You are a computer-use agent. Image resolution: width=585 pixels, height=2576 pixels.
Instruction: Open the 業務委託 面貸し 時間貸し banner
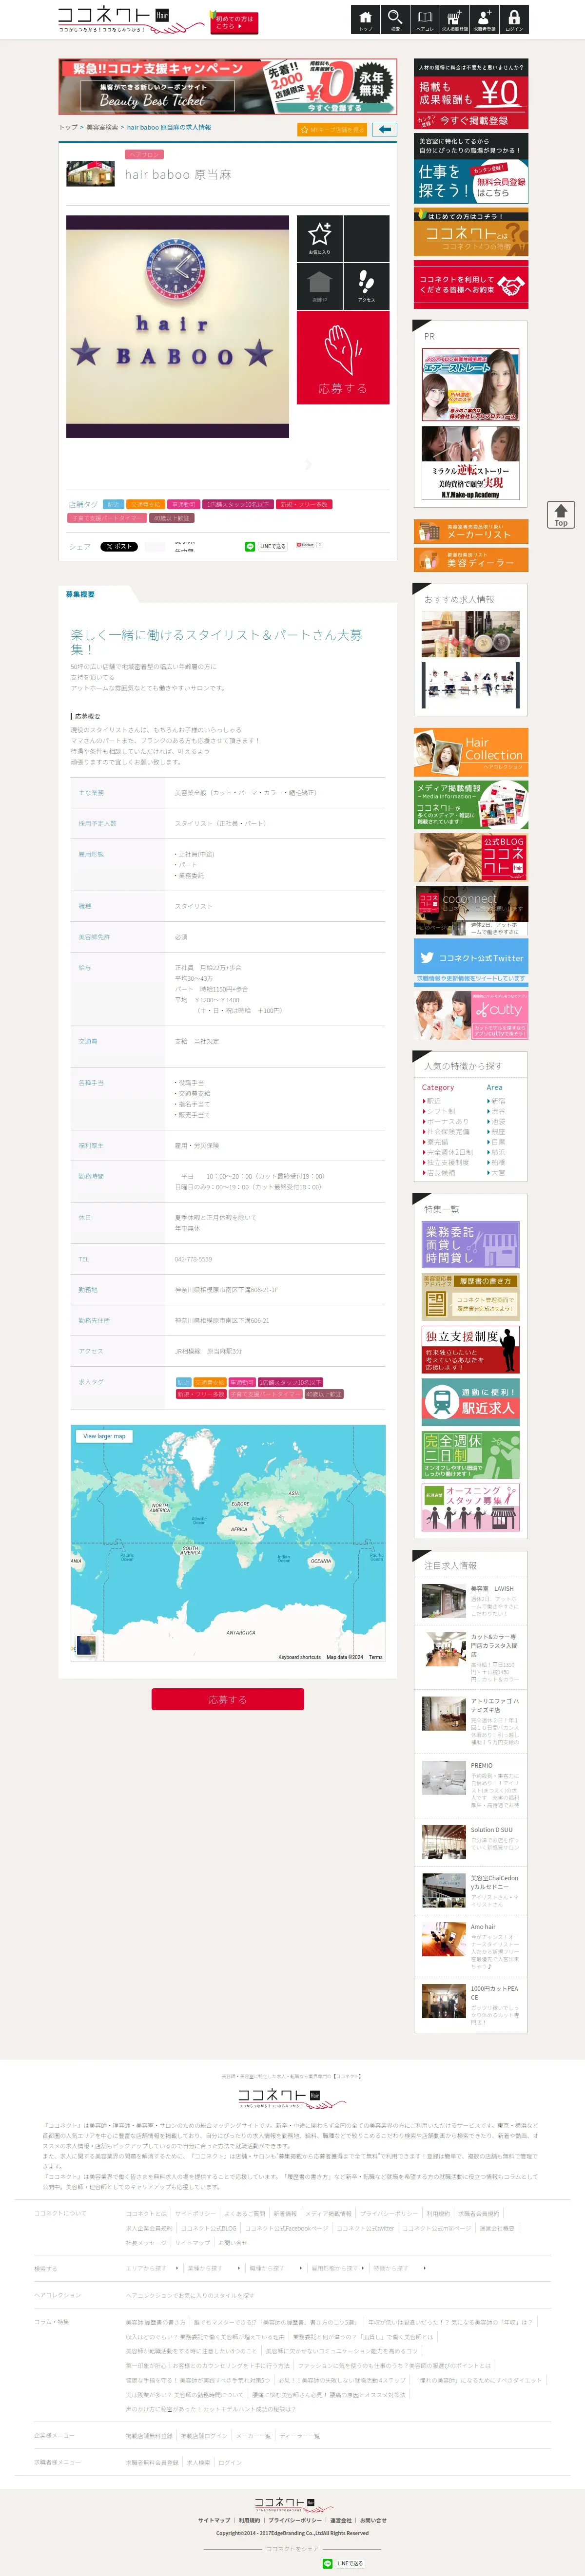click(471, 1244)
